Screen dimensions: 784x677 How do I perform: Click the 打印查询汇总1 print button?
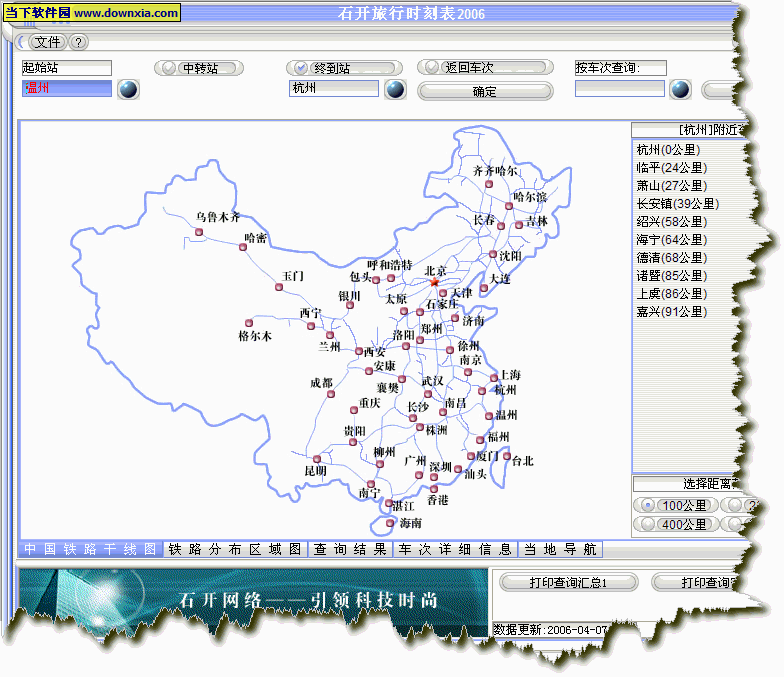pyautogui.click(x=567, y=582)
